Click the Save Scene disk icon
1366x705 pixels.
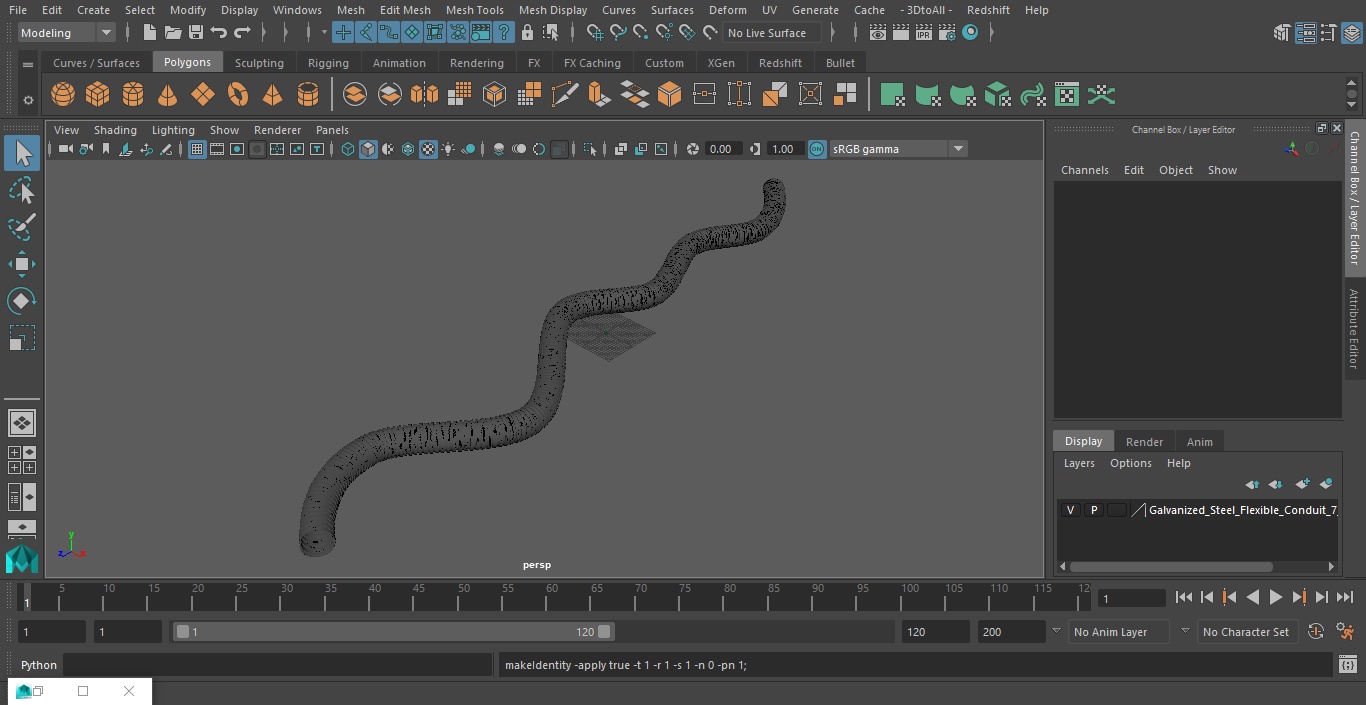[x=196, y=33]
